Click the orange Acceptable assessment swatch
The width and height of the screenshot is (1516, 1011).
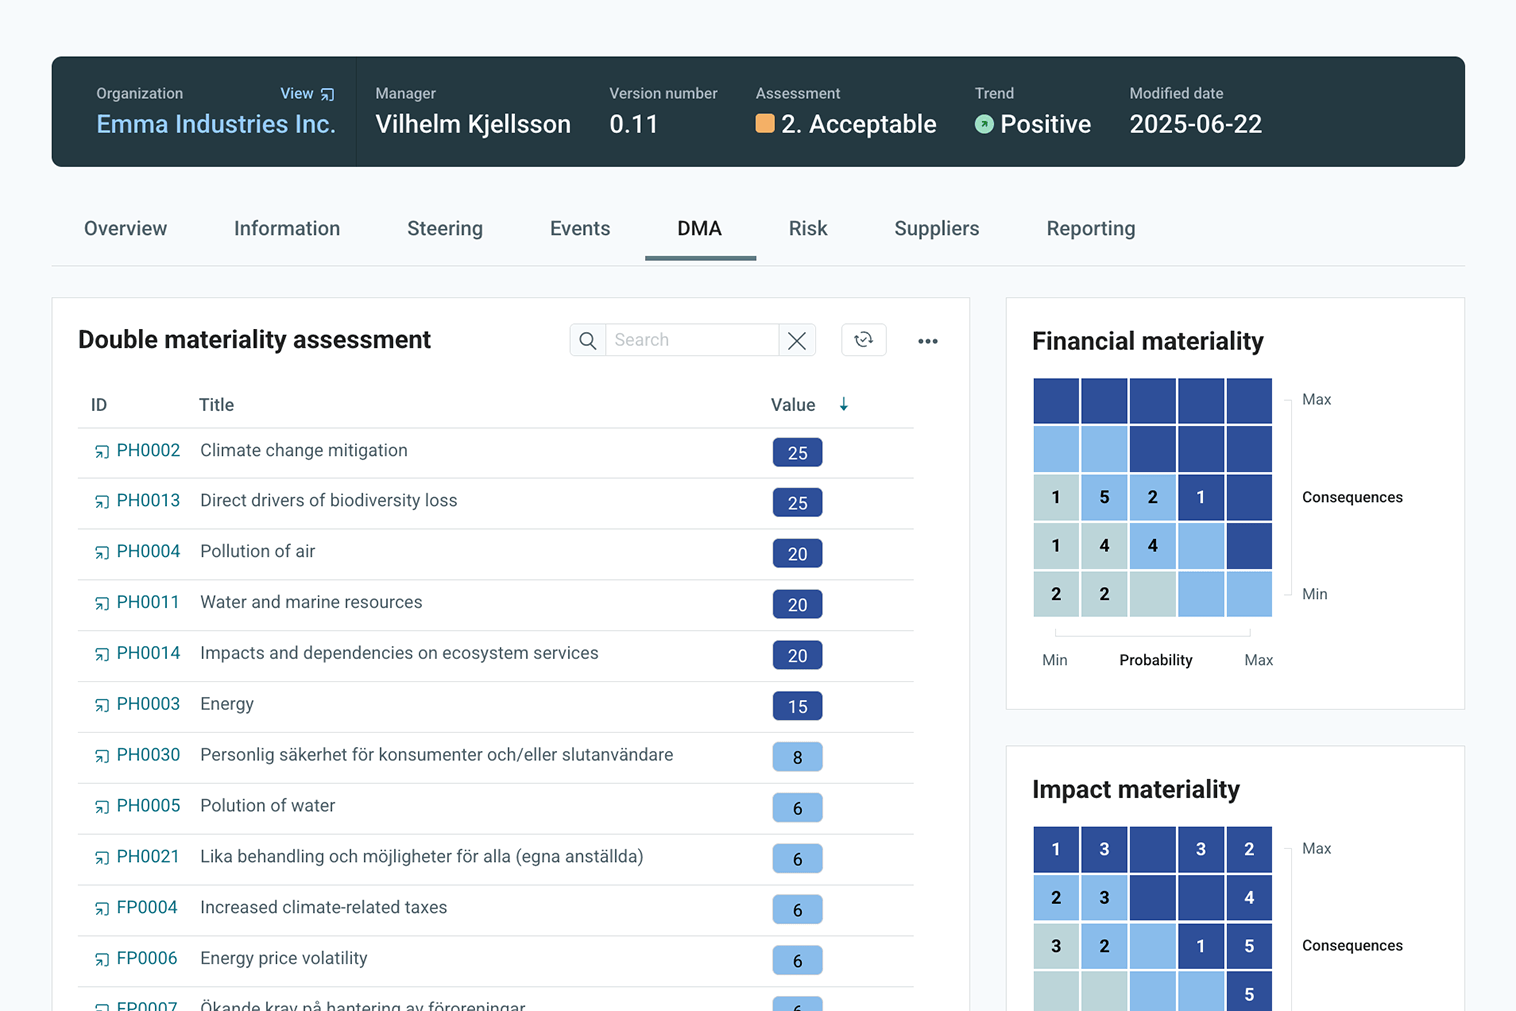pos(765,124)
